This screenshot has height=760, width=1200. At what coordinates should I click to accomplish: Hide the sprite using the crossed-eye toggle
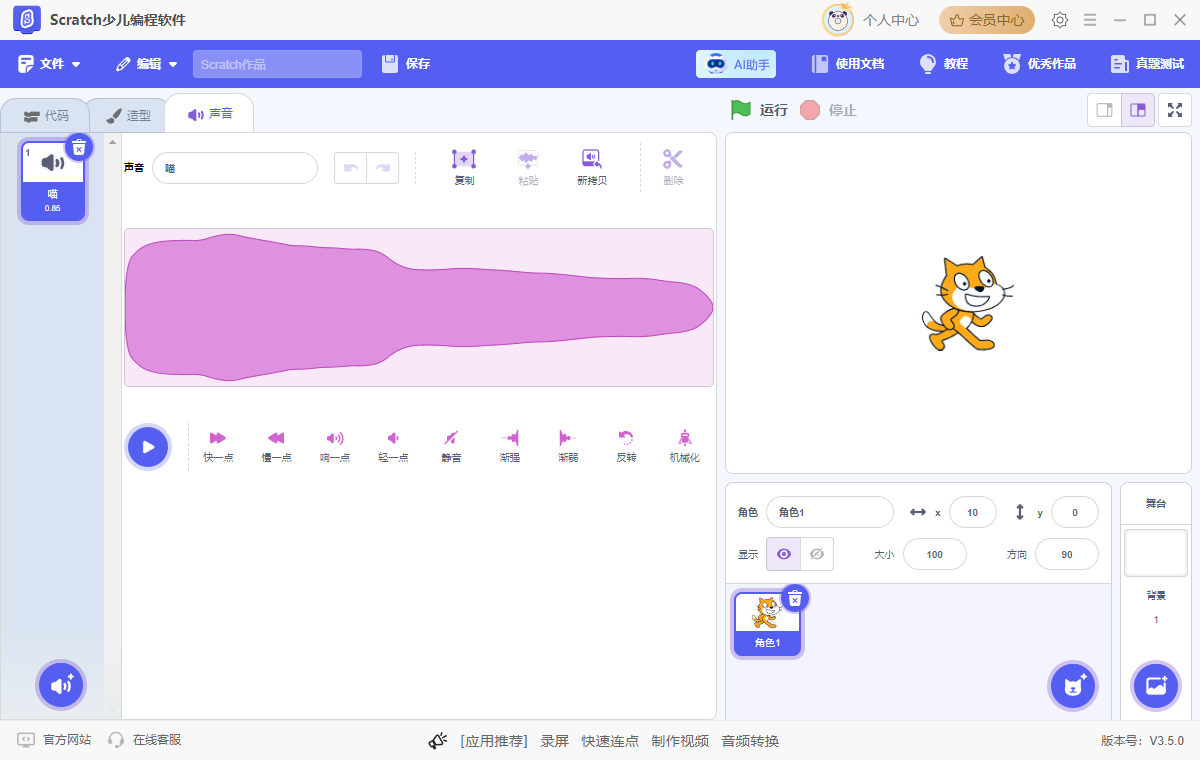click(x=819, y=553)
